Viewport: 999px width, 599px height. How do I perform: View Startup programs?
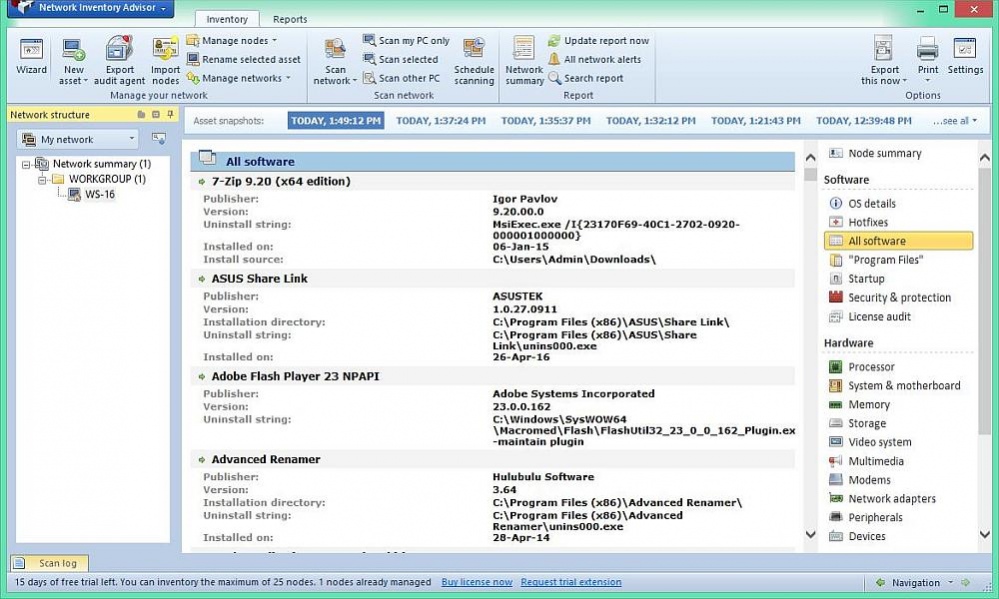tap(857, 278)
